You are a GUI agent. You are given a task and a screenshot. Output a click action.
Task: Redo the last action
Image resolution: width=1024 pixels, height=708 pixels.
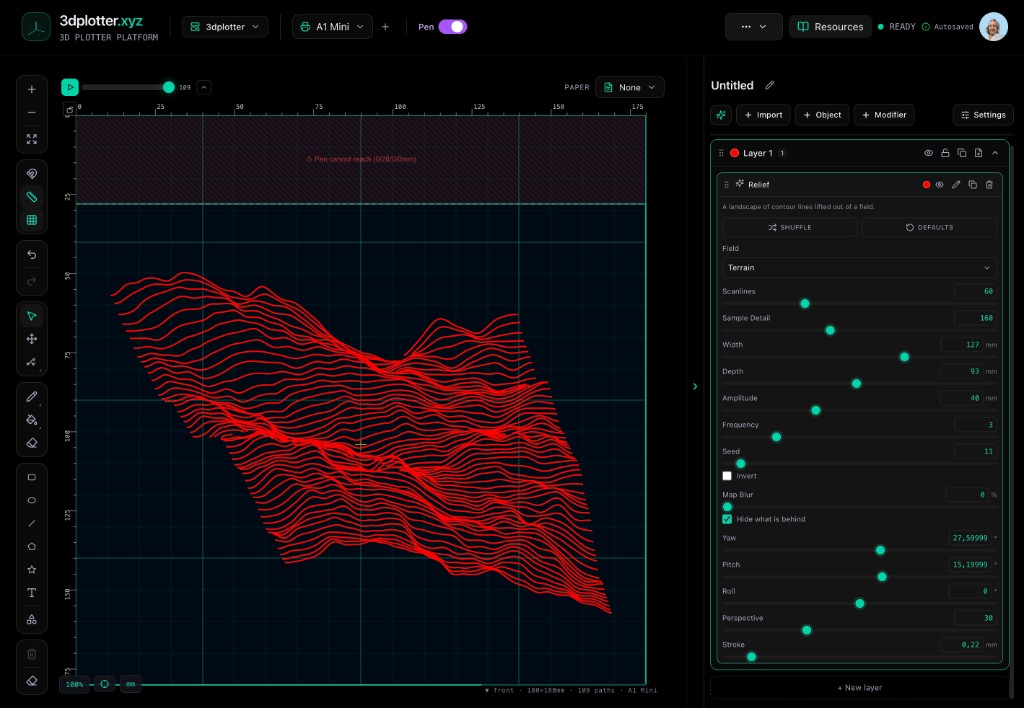31,282
